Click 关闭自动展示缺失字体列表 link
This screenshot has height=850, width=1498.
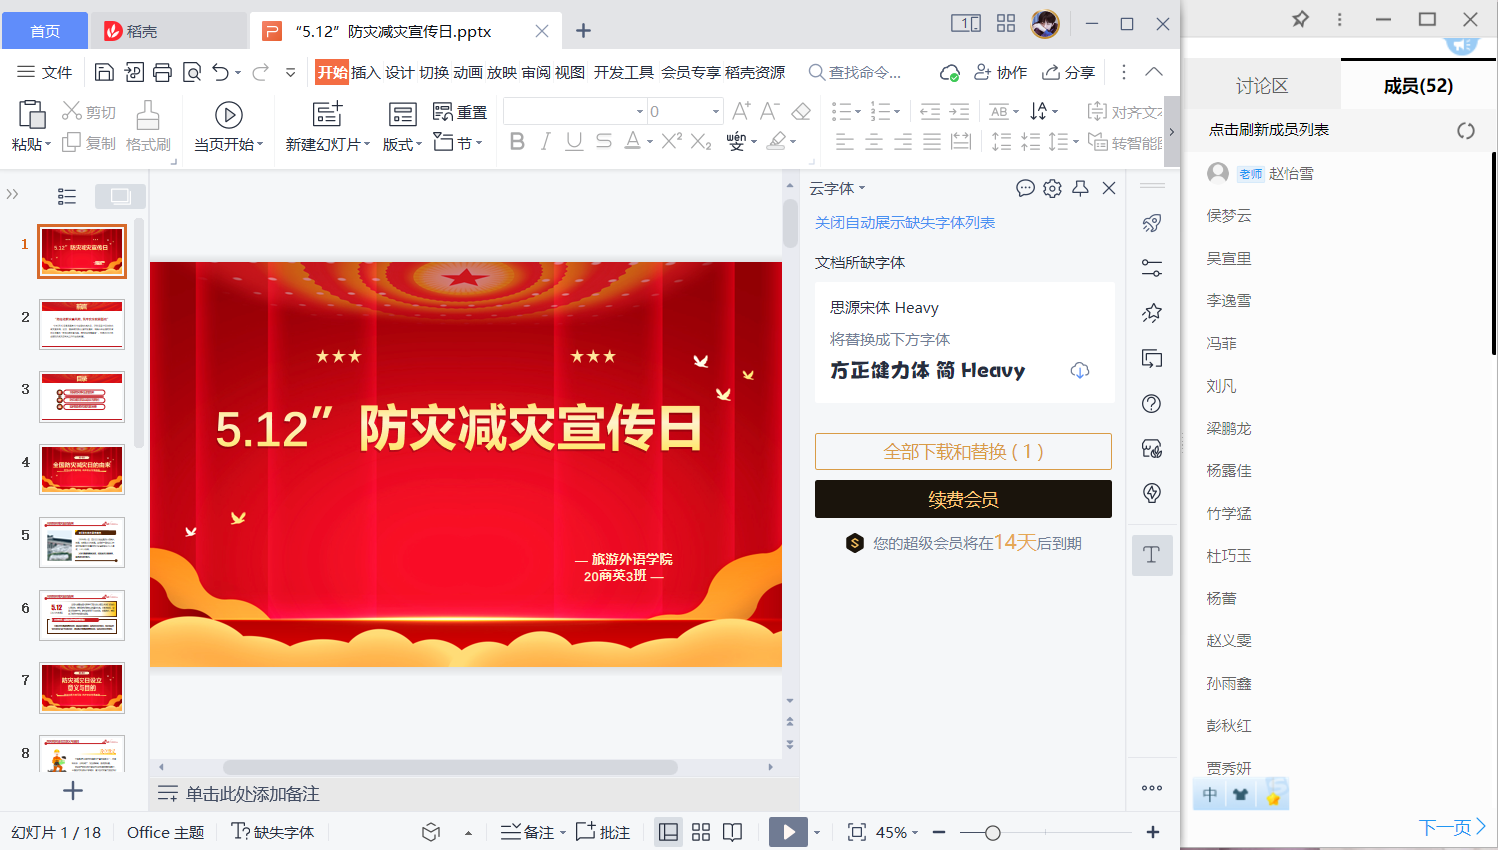click(905, 223)
